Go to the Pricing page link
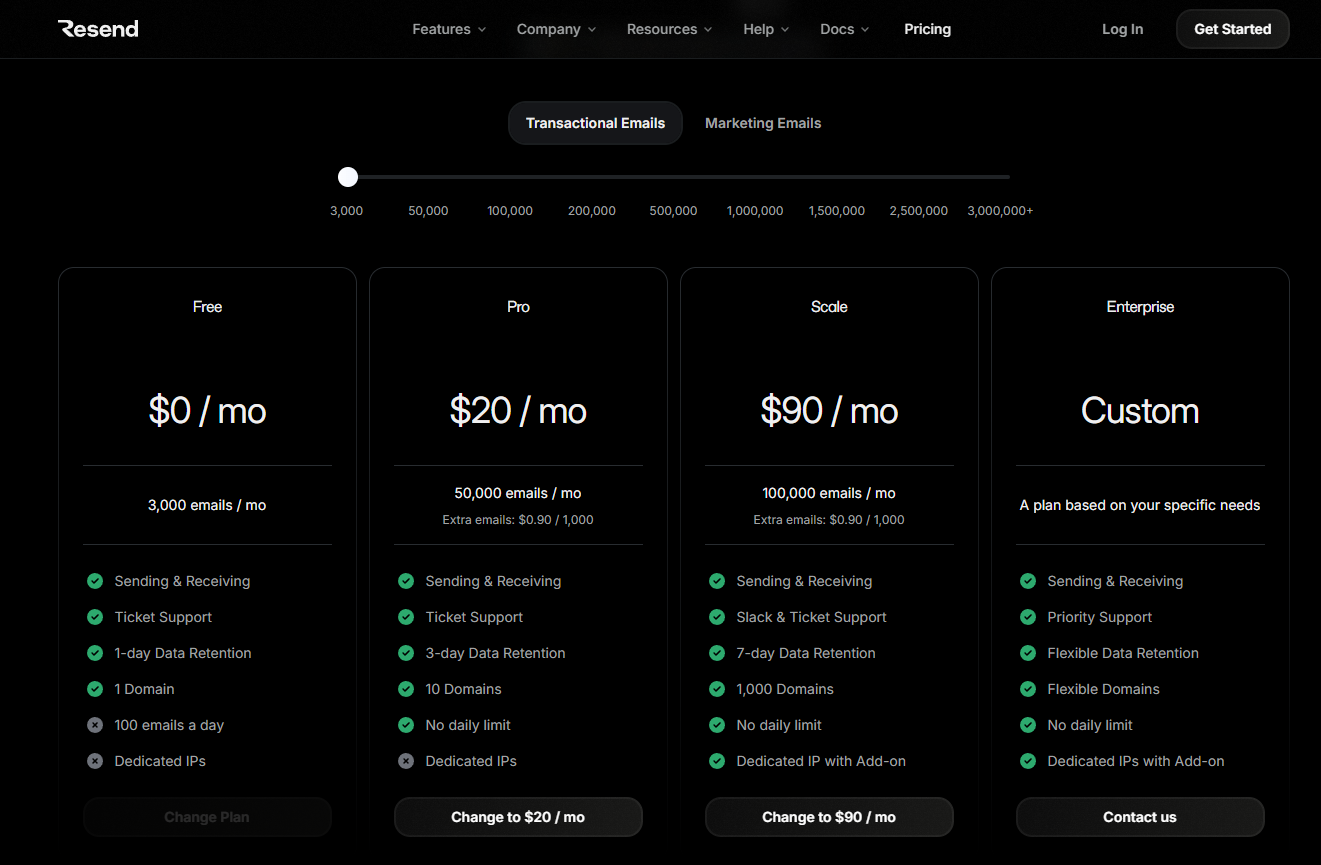Viewport: 1321px width, 865px height. pos(927,29)
